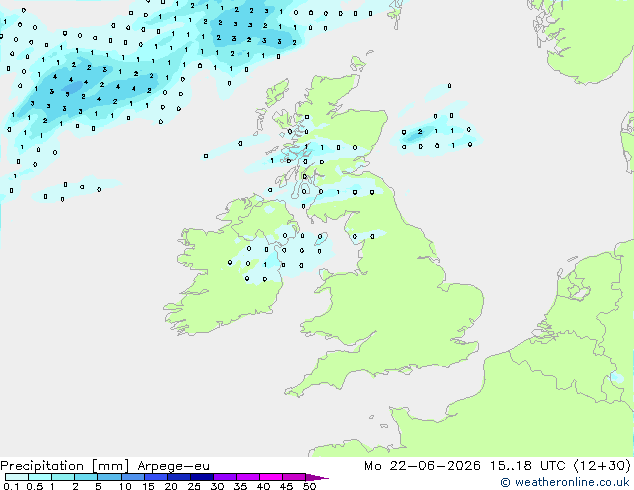Click the 40 mm magenta legend swatch
634x490 pixels.
pos(271,477)
